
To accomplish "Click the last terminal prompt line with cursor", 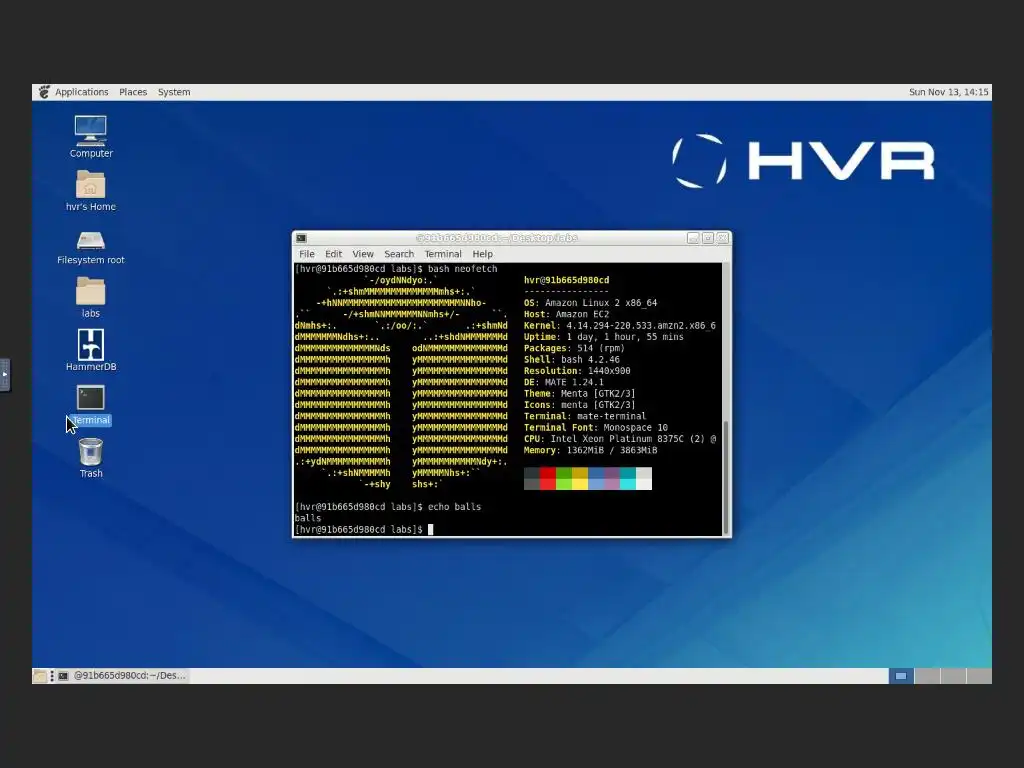I will [x=364, y=530].
